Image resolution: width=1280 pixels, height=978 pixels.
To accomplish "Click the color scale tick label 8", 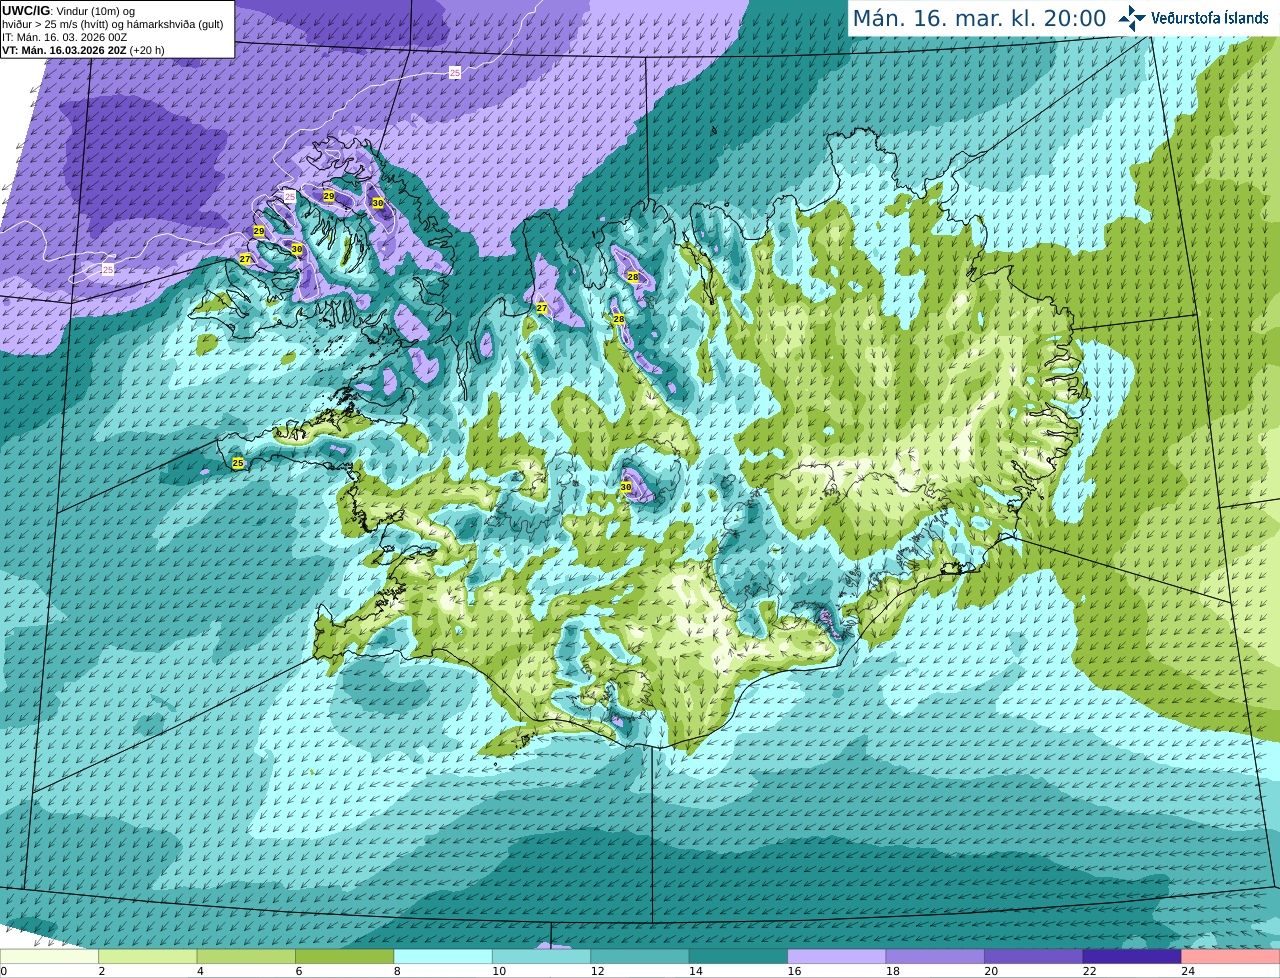I will pyautogui.click(x=397, y=971).
